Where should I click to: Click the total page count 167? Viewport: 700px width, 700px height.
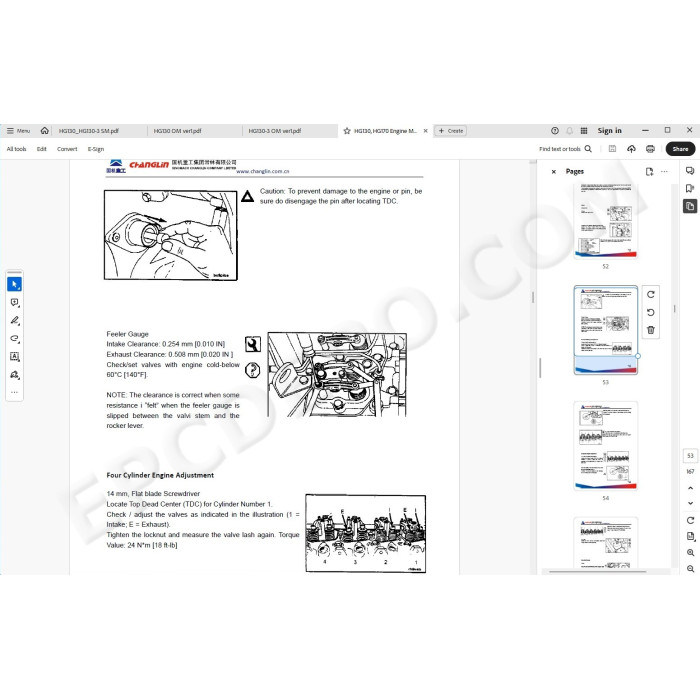coord(690,471)
